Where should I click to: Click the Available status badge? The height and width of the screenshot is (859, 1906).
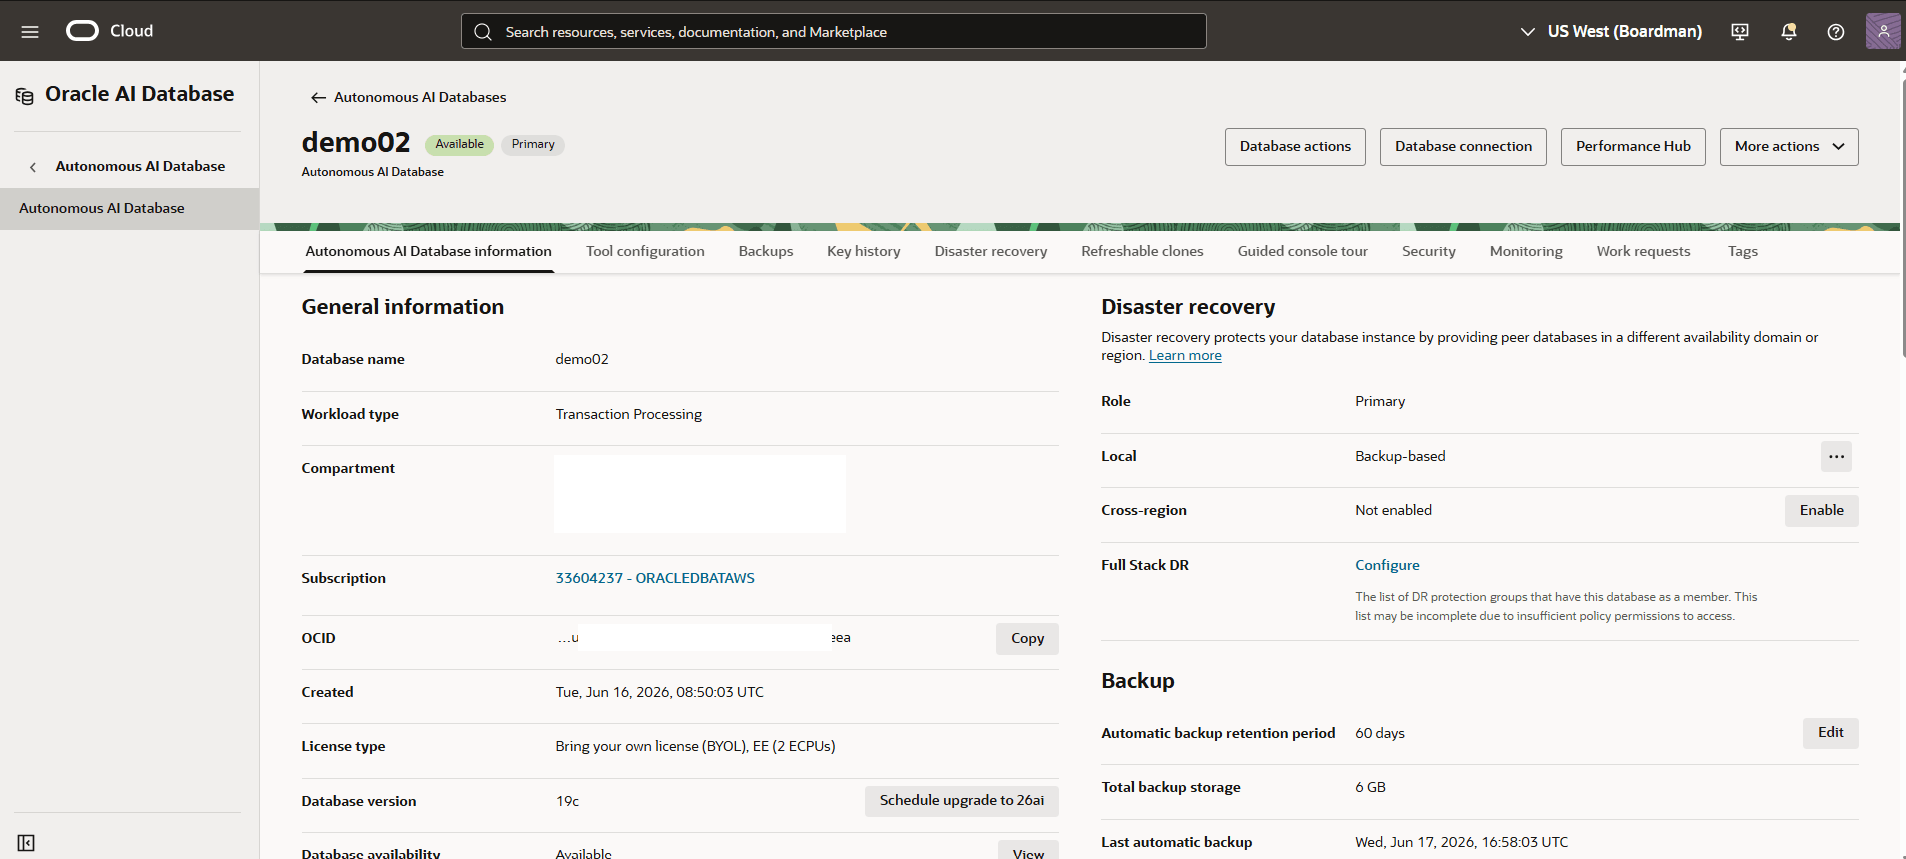pos(459,145)
